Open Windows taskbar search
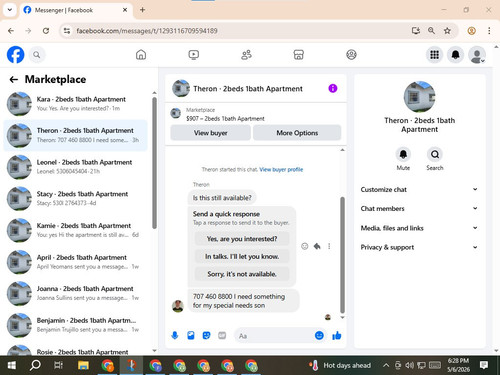 35,366
